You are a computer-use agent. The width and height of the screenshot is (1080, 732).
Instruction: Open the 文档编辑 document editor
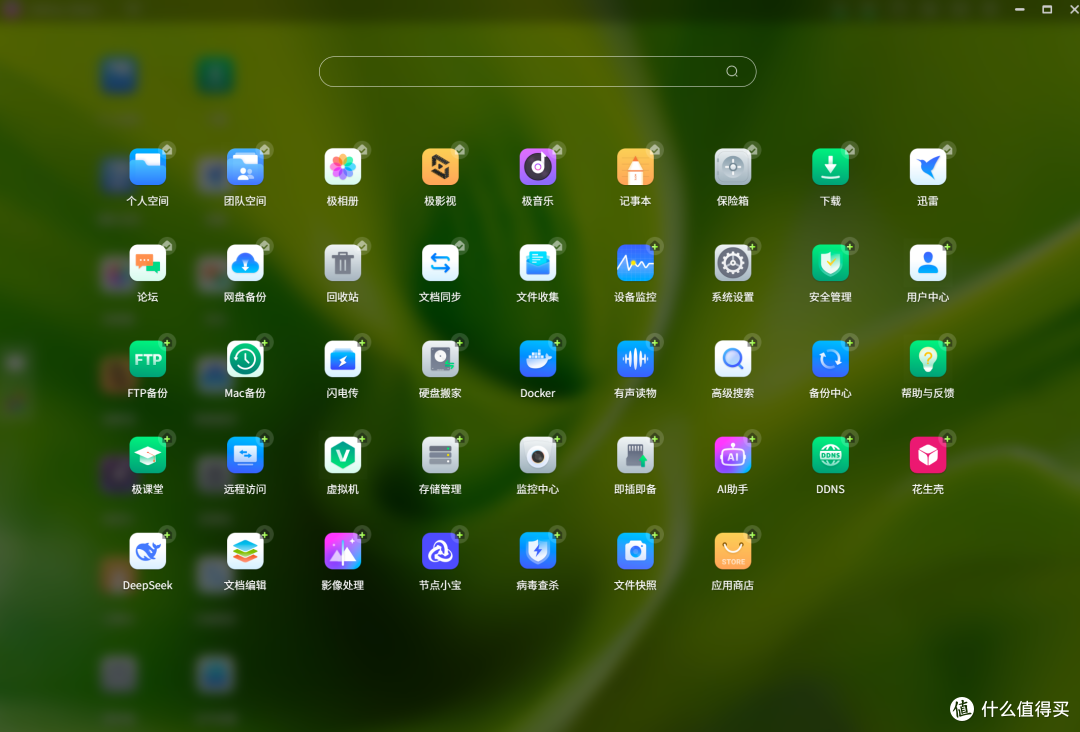(x=245, y=552)
